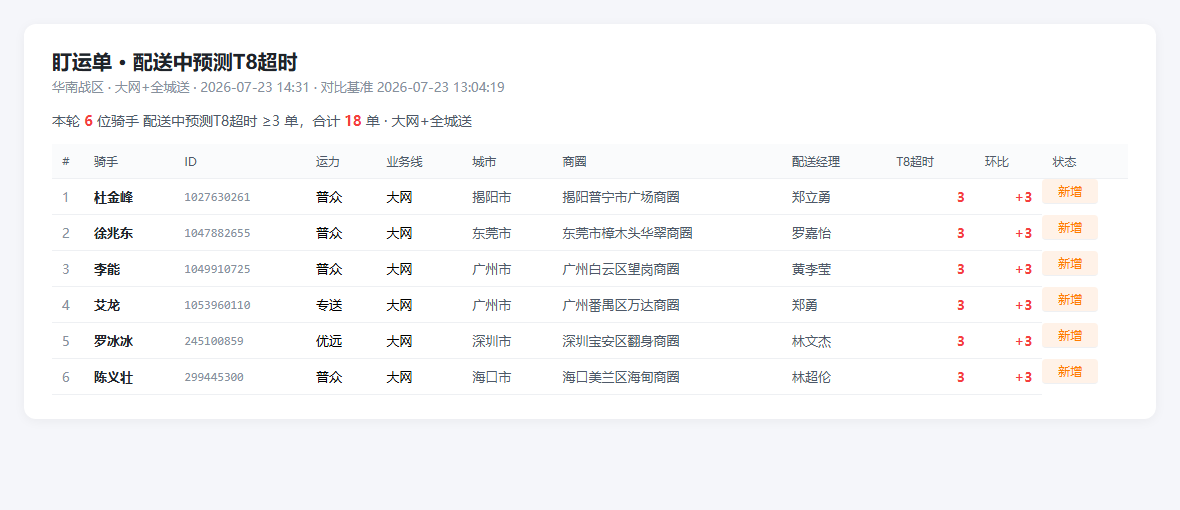Select rider name 李能

point(107,269)
